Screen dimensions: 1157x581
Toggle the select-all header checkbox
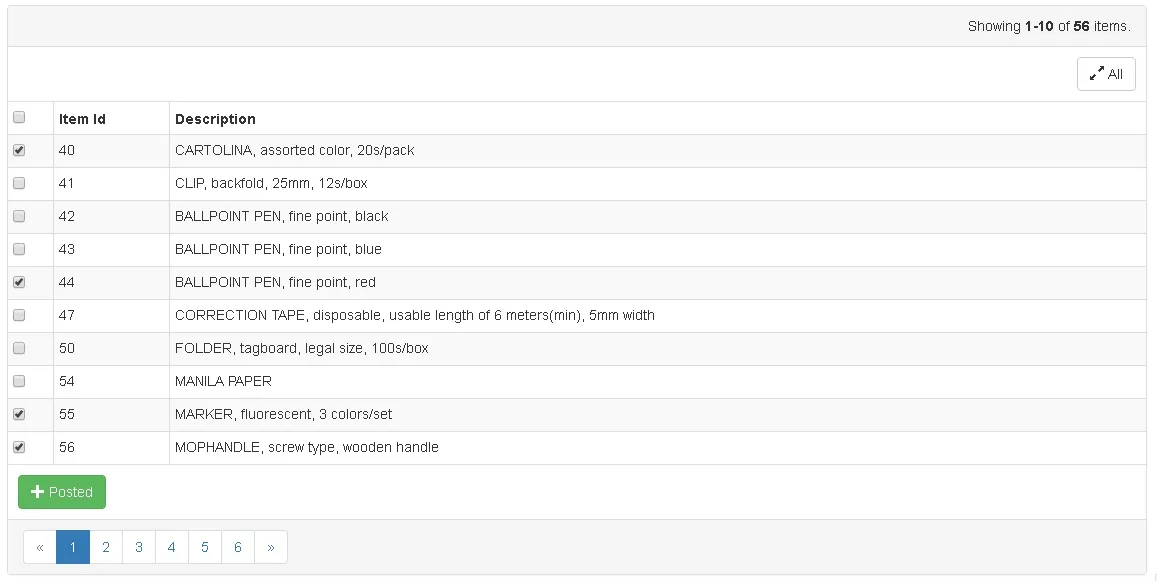19,117
